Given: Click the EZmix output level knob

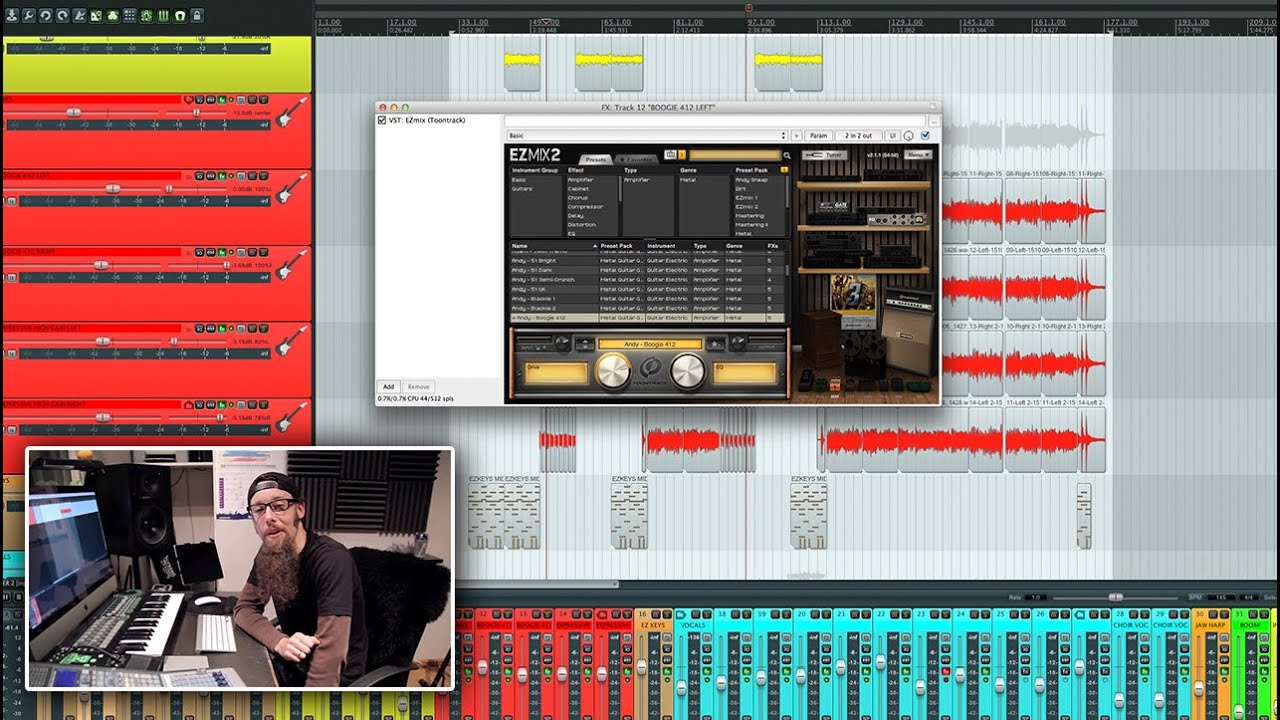Looking at the screenshot, I should click(738, 342).
